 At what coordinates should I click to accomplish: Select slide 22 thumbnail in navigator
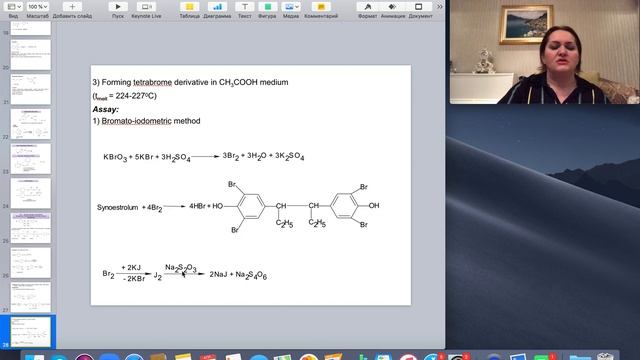(31, 124)
